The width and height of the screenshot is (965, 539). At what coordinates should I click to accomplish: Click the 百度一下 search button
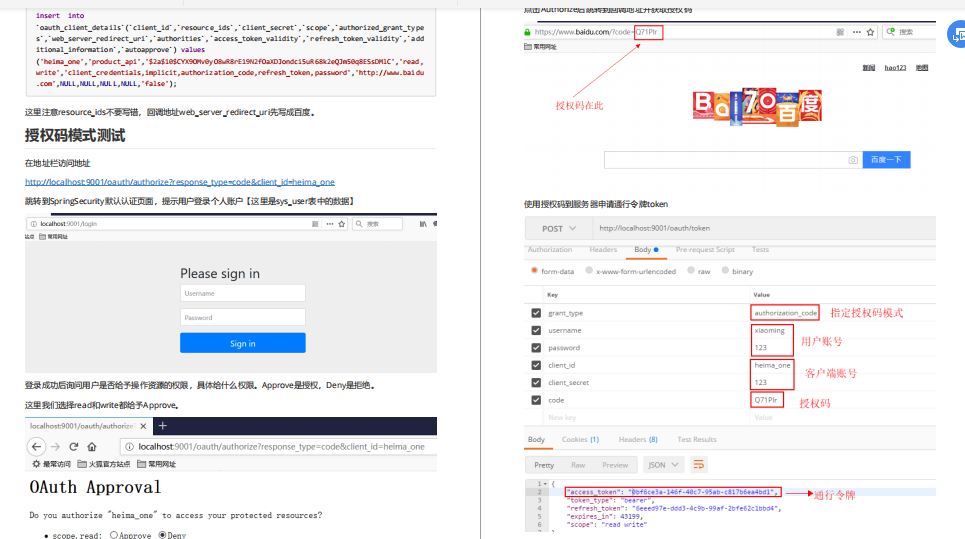click(886, 159)
